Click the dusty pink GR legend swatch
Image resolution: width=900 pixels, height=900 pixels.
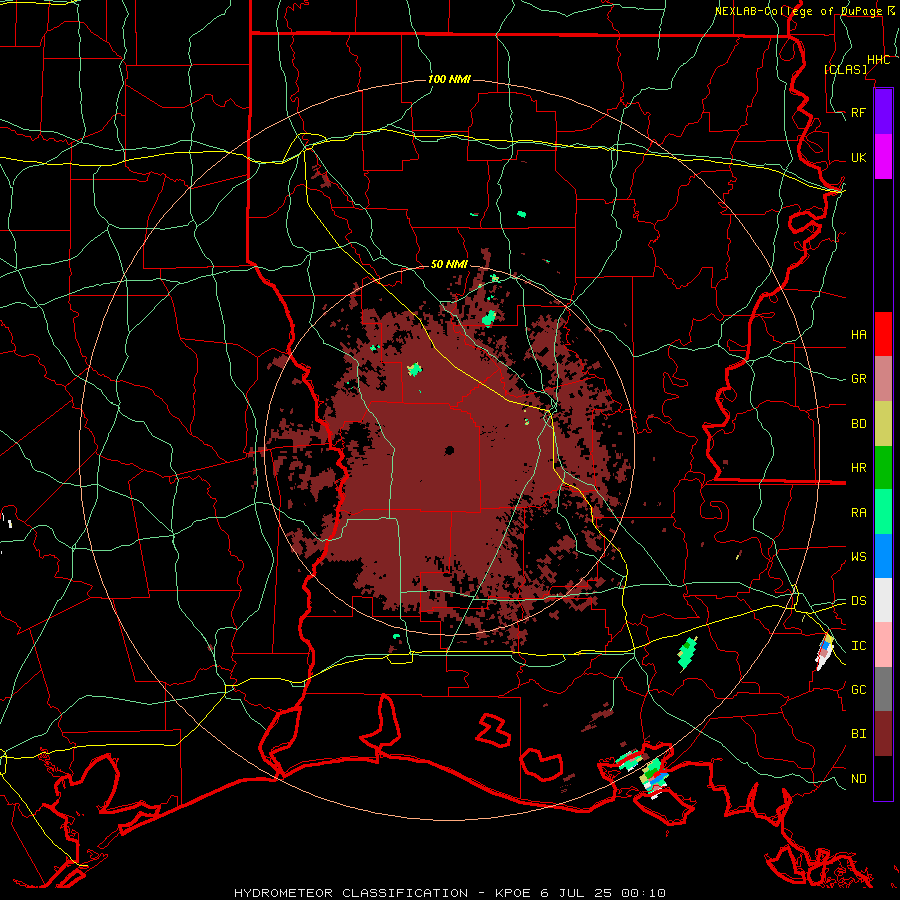click(883, 379)
